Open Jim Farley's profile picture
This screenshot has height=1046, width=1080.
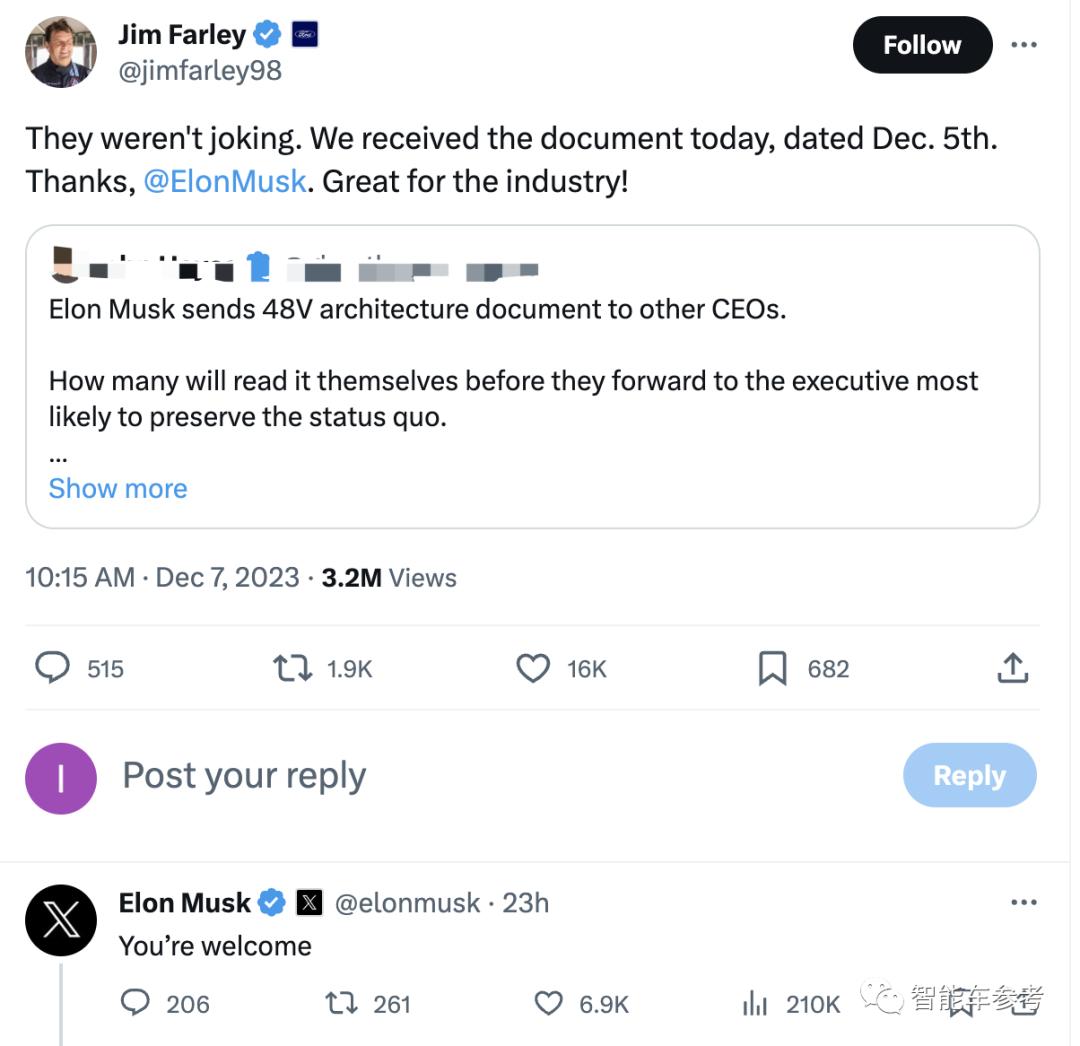click(61, 52)
